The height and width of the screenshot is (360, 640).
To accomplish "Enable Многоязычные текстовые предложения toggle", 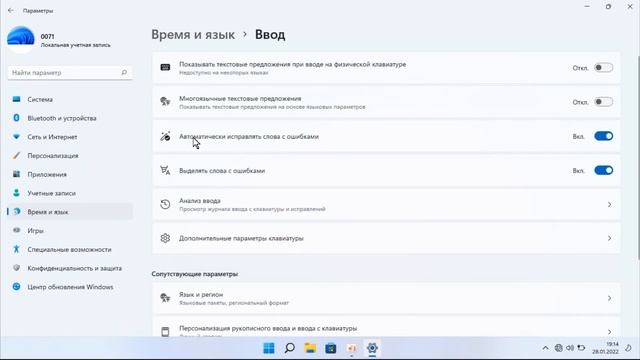I will point(603,102).
